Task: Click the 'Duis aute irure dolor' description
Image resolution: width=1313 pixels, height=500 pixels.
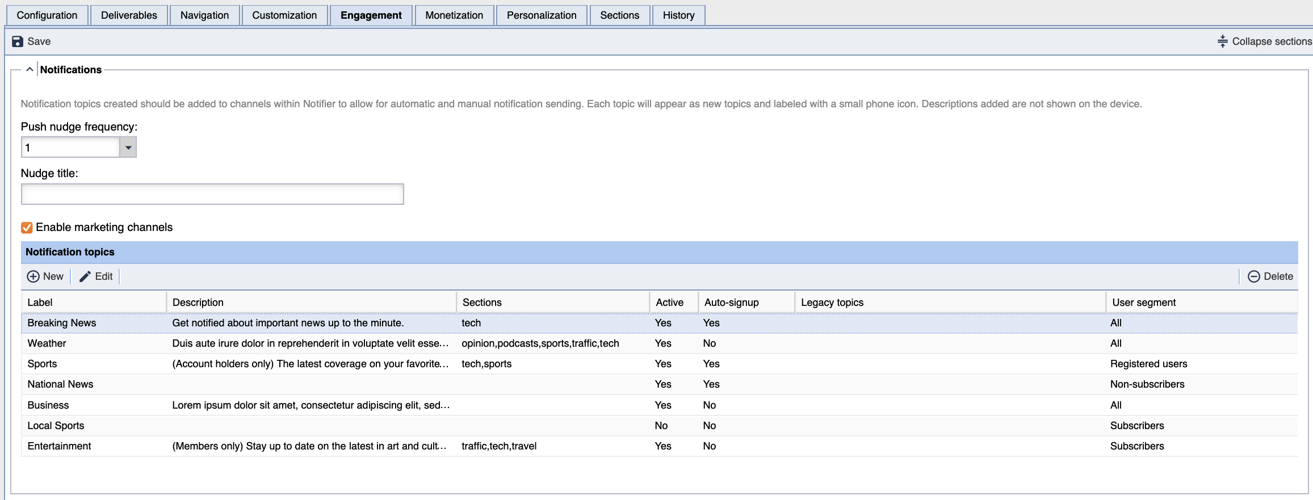Action: [310, 343]
